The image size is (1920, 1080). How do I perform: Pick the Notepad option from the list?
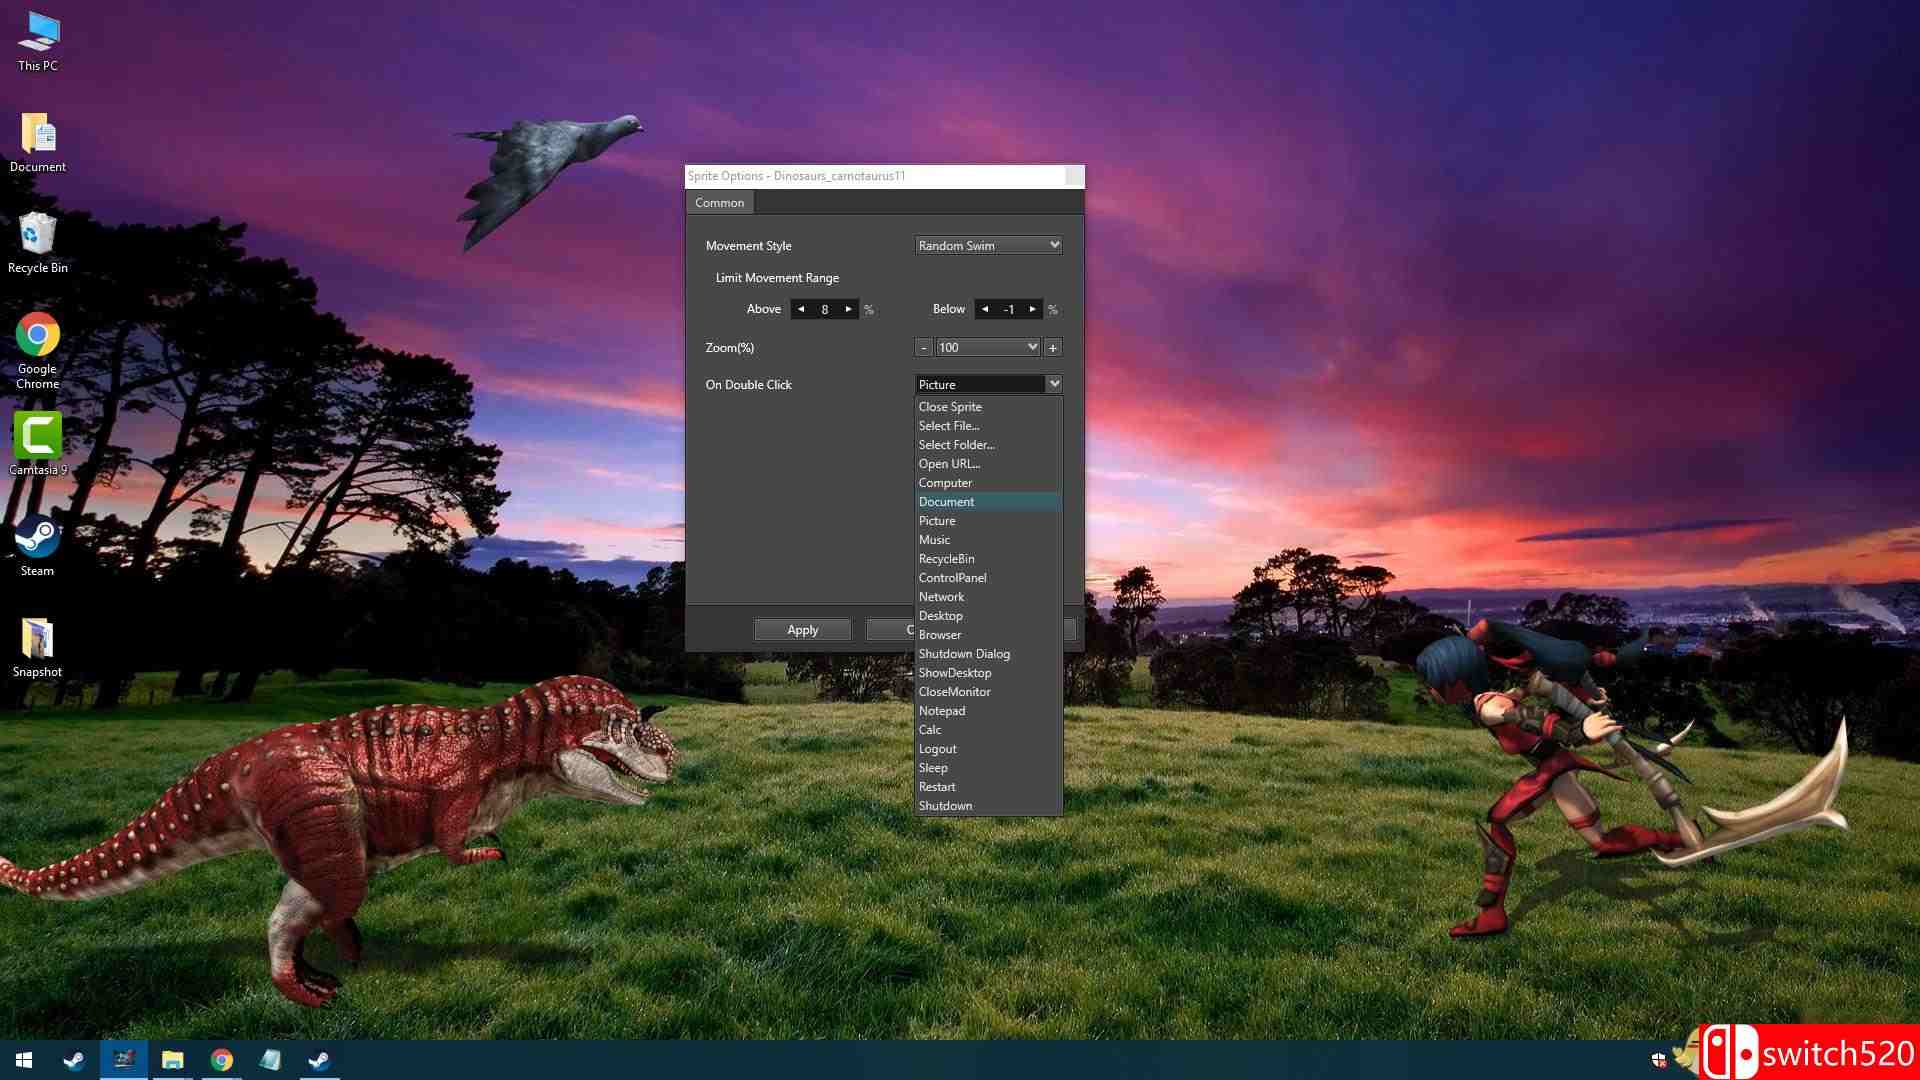point(942,711)
